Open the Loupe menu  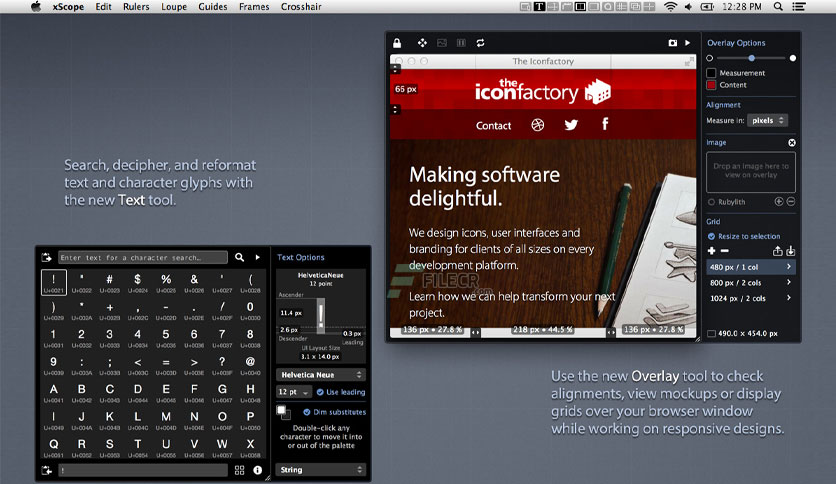click(x=174, y=7)
